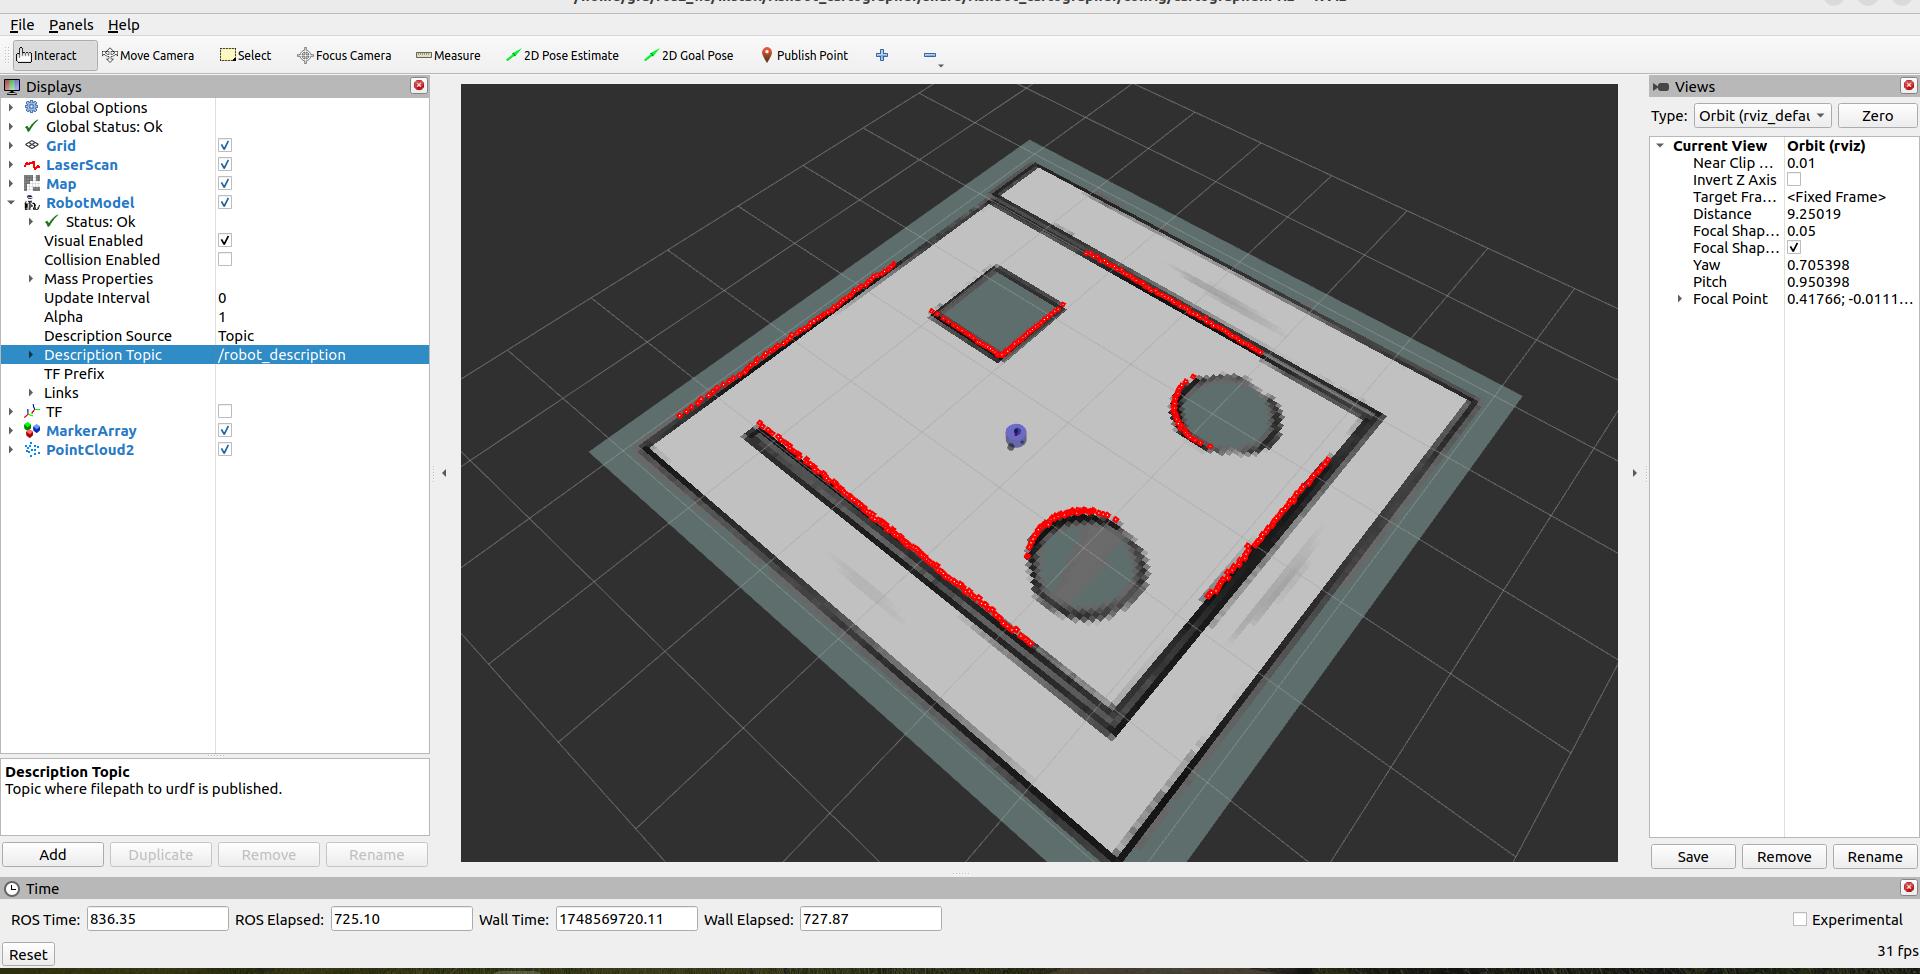Open the File menu
Screen dimensions: 1920x974
[22, 25]
